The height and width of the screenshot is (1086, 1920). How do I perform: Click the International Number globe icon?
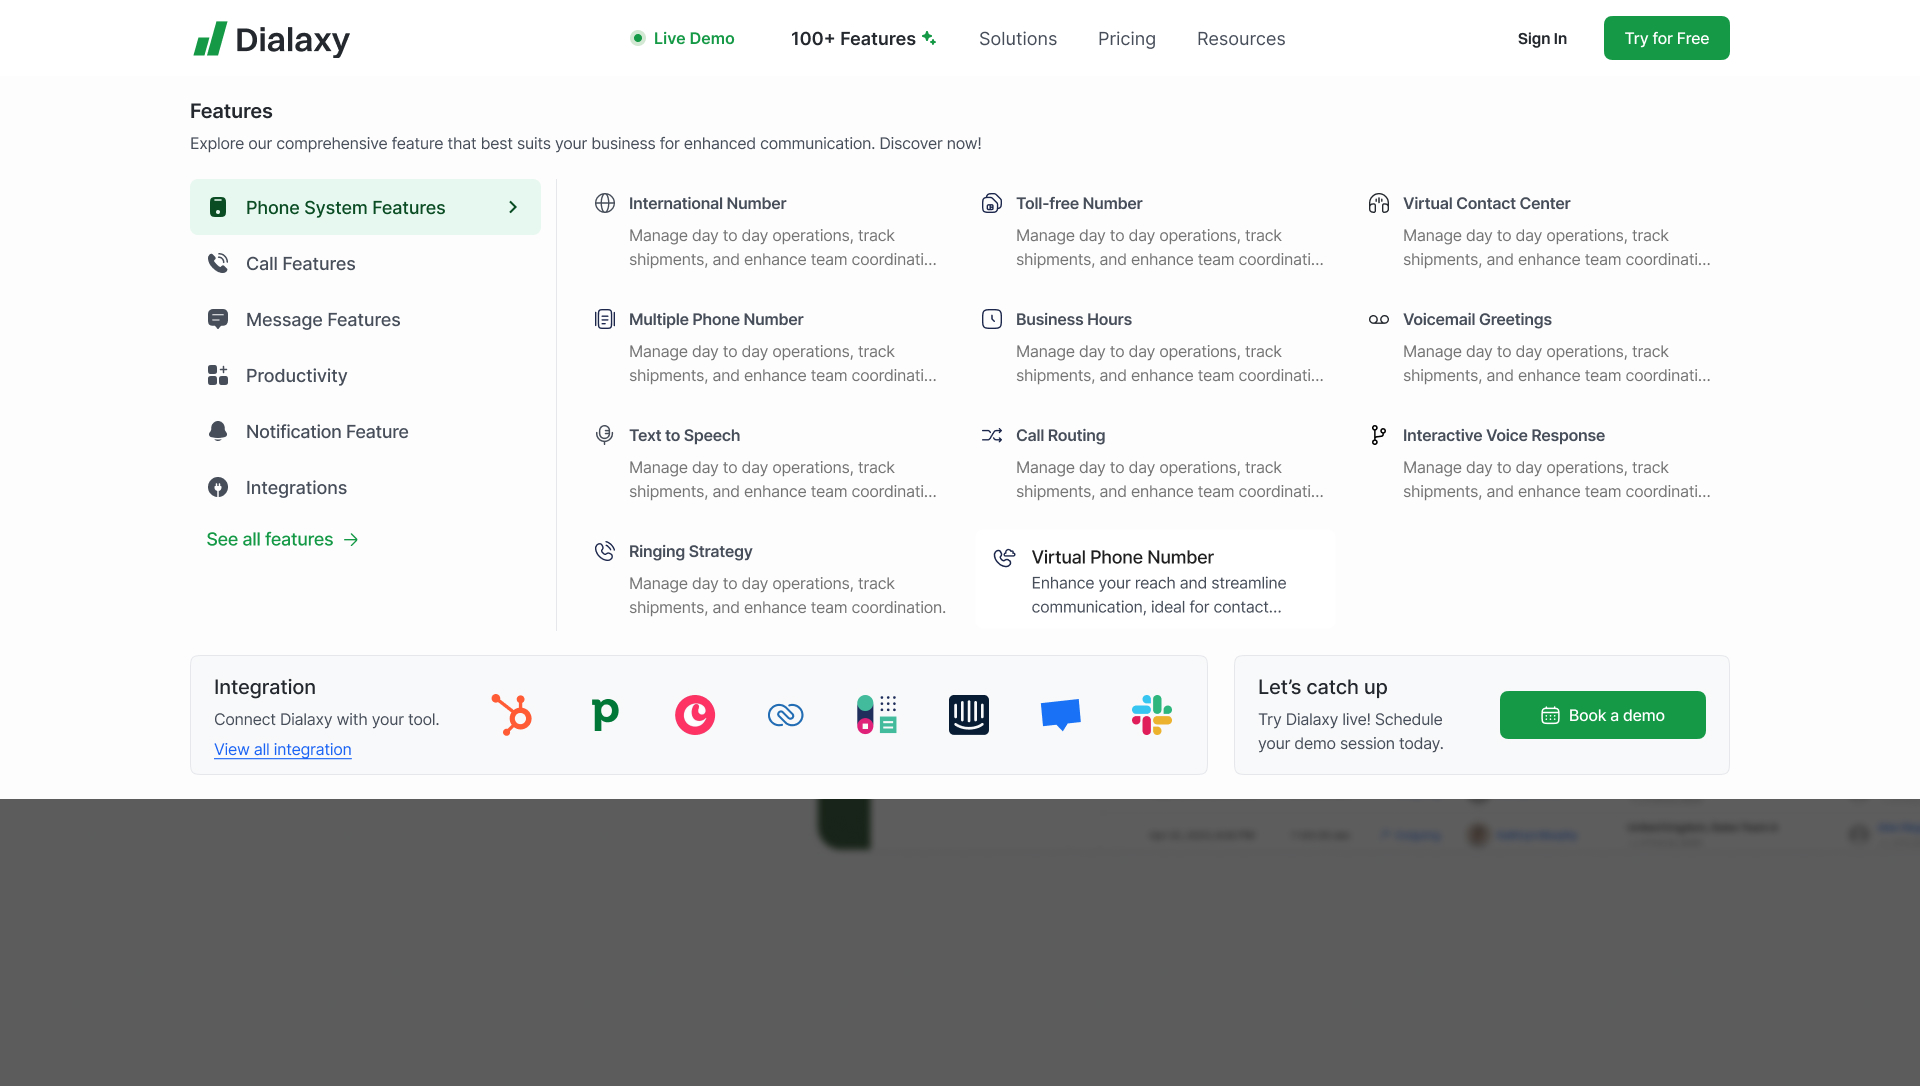tap(605, 203)
